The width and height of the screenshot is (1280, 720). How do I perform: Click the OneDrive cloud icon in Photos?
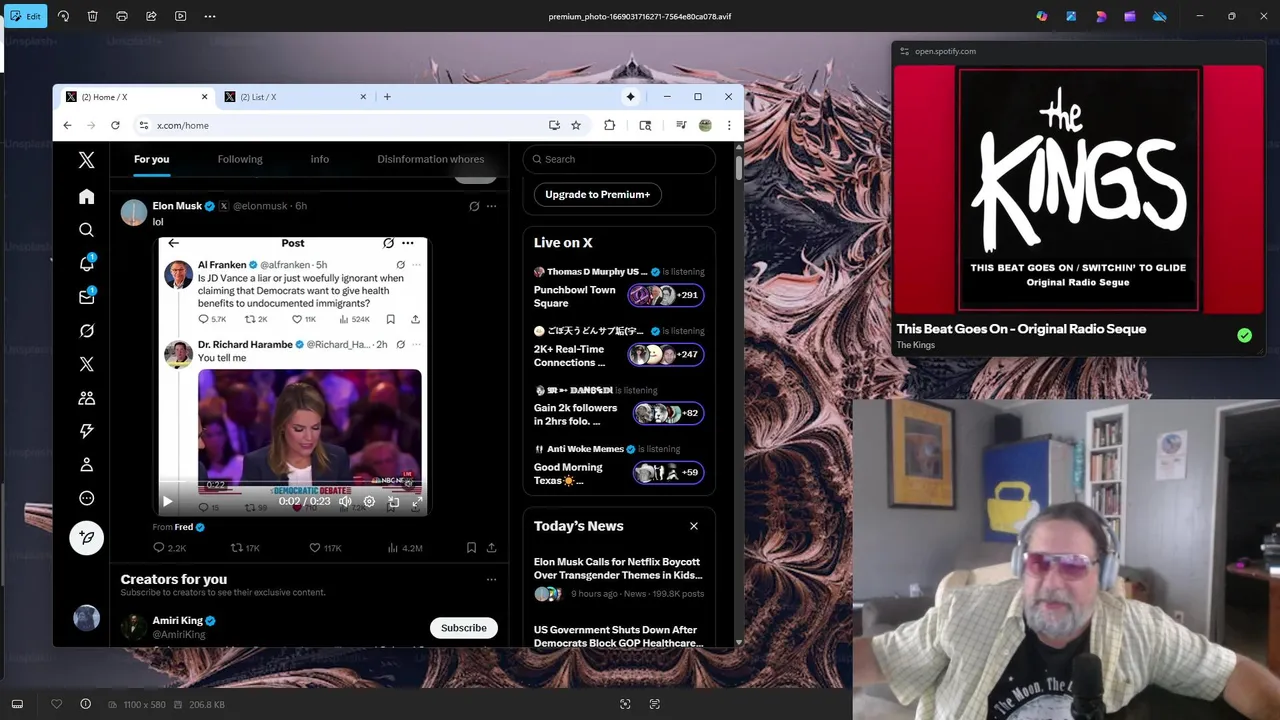click(x=1160, y=16)
